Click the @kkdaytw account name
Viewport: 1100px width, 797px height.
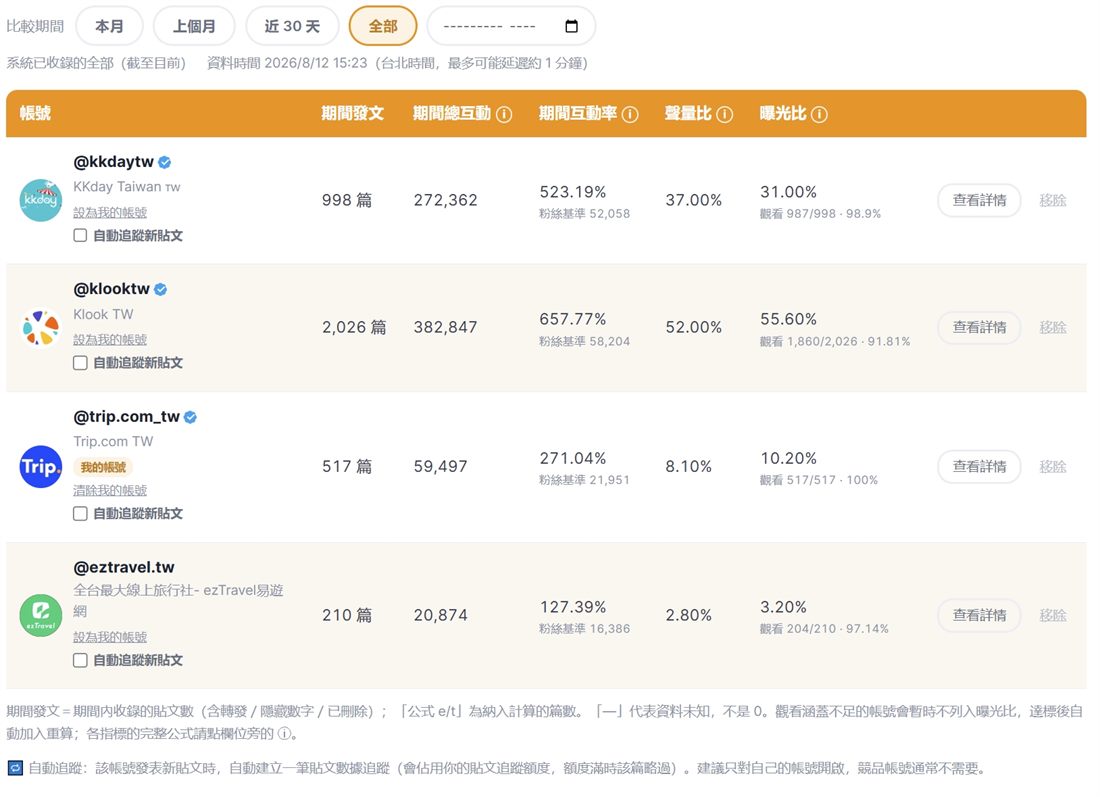(x=114, y=162)
